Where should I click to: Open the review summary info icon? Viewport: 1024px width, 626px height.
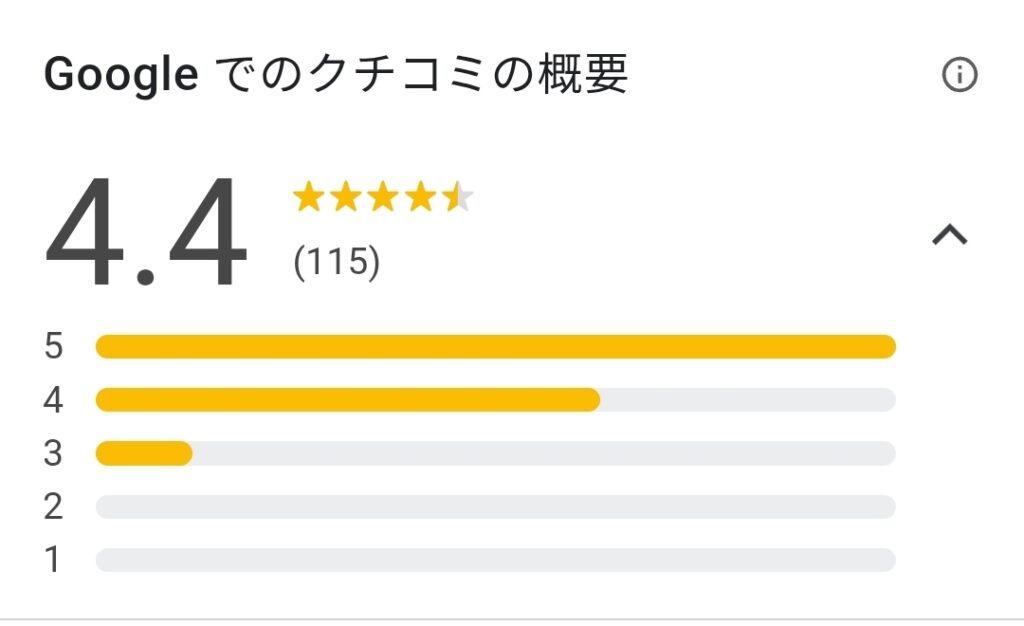[x=959, y=74]
